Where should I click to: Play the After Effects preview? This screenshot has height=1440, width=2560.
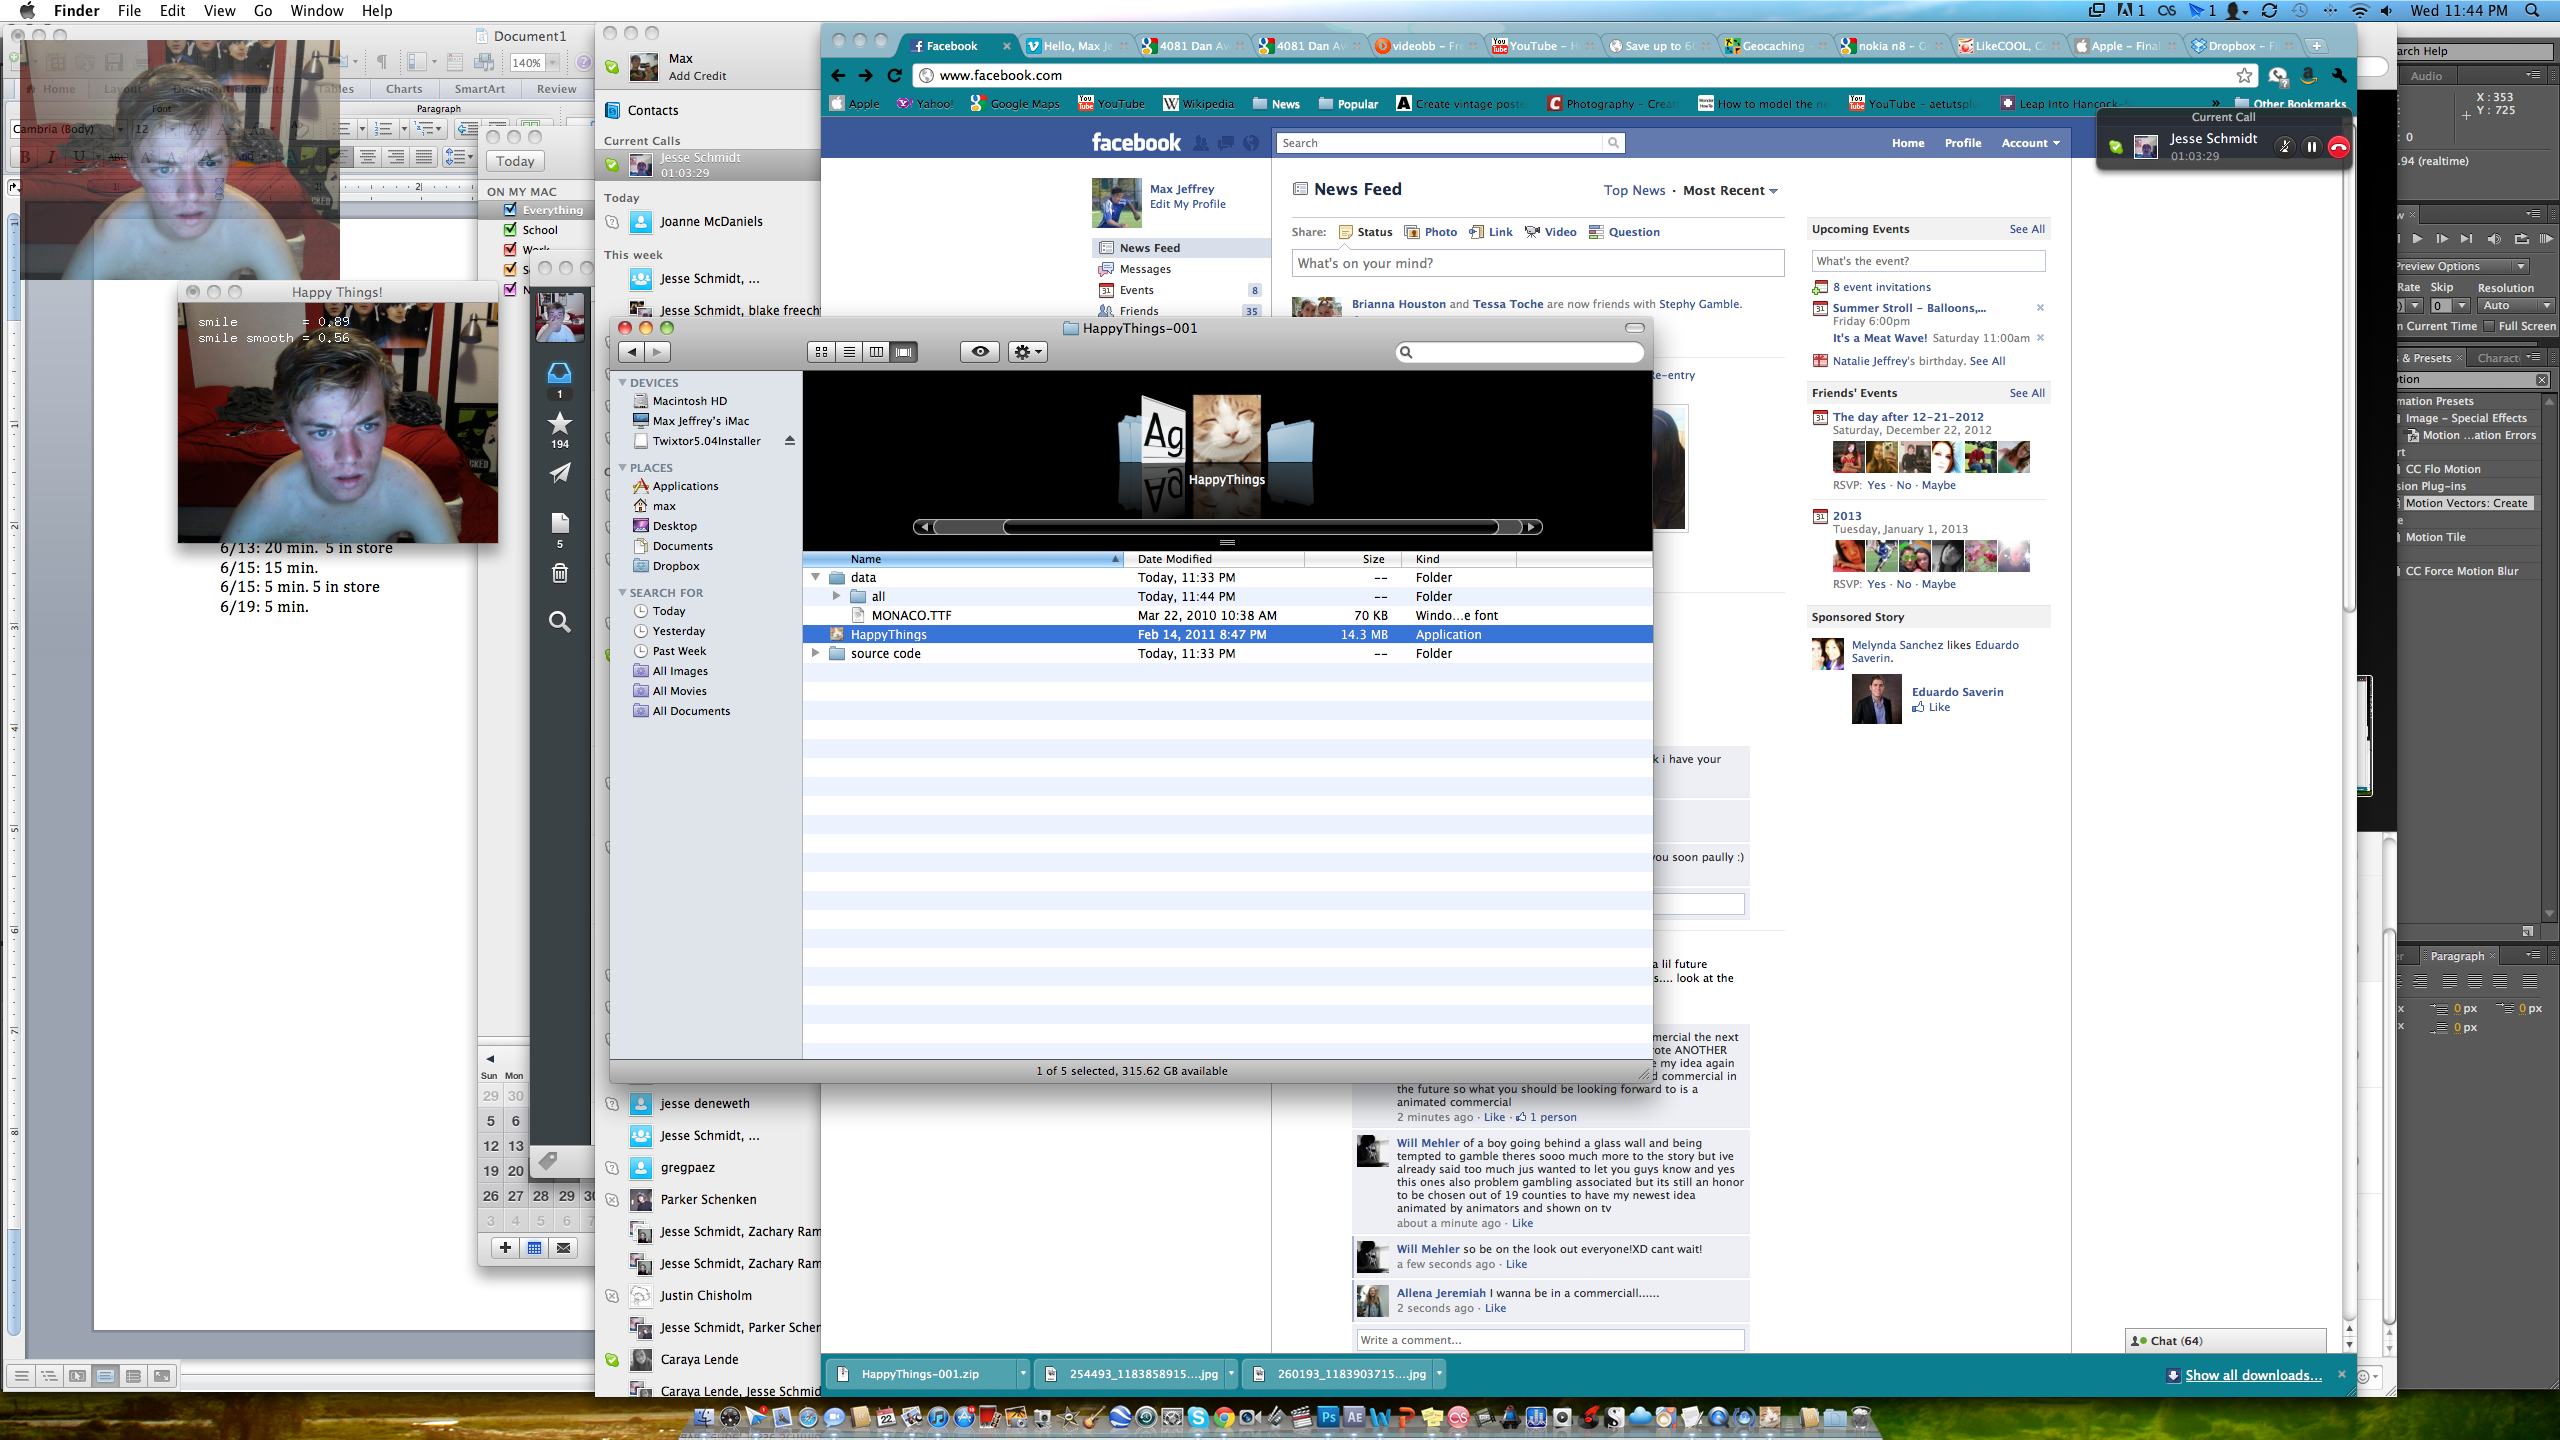[x=2417, y=239]
